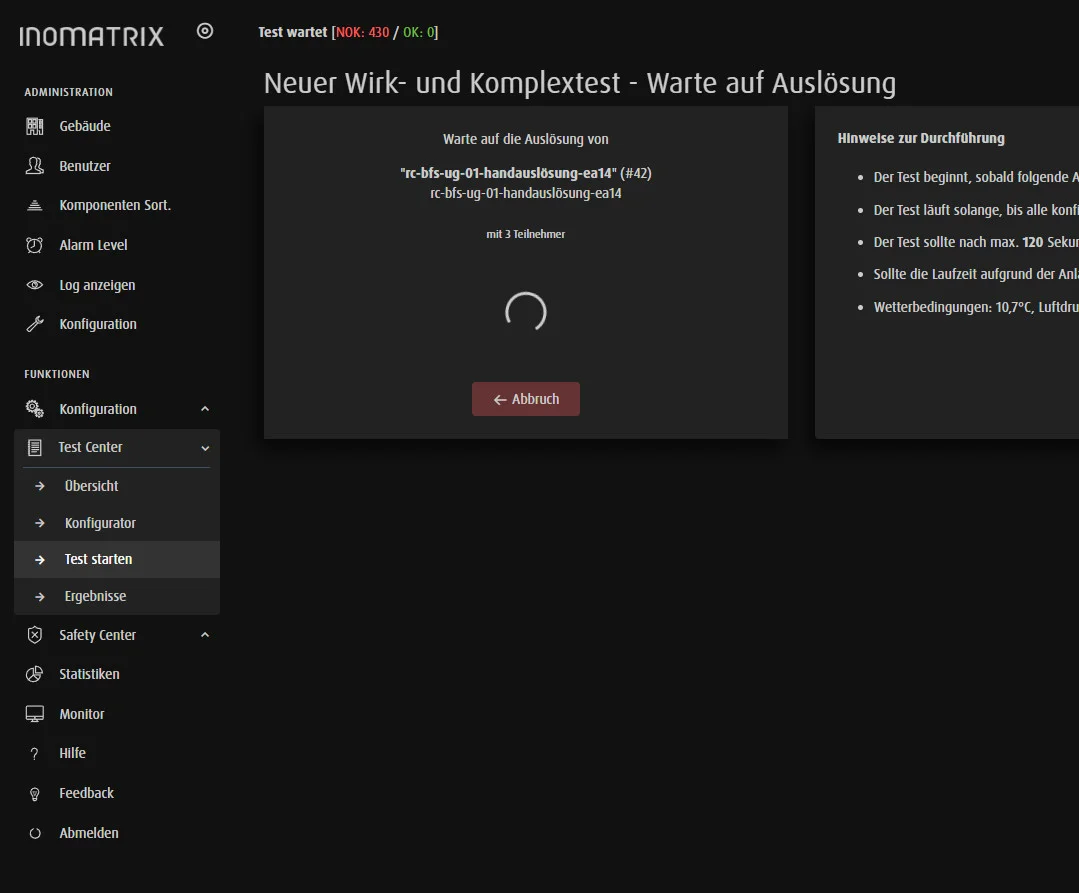
Task: Click the Konfiguration wrench icon
Action: [x=35, y=324]
